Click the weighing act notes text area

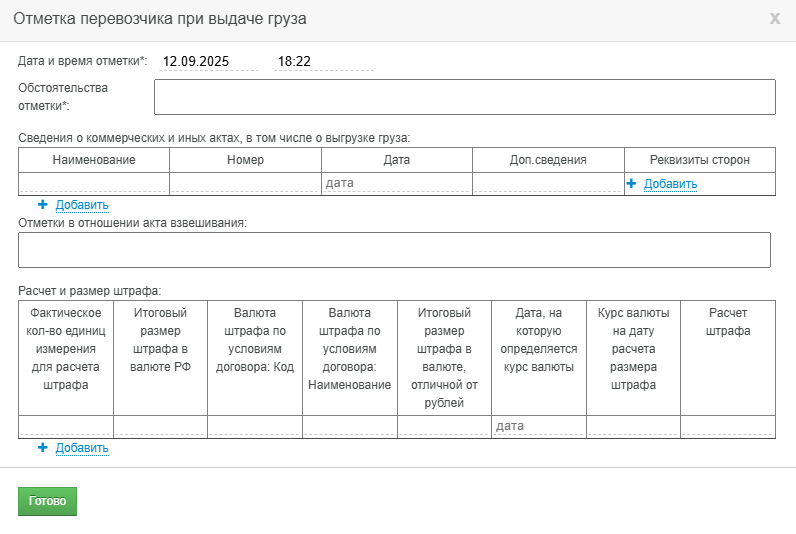(x=394, y=250)
